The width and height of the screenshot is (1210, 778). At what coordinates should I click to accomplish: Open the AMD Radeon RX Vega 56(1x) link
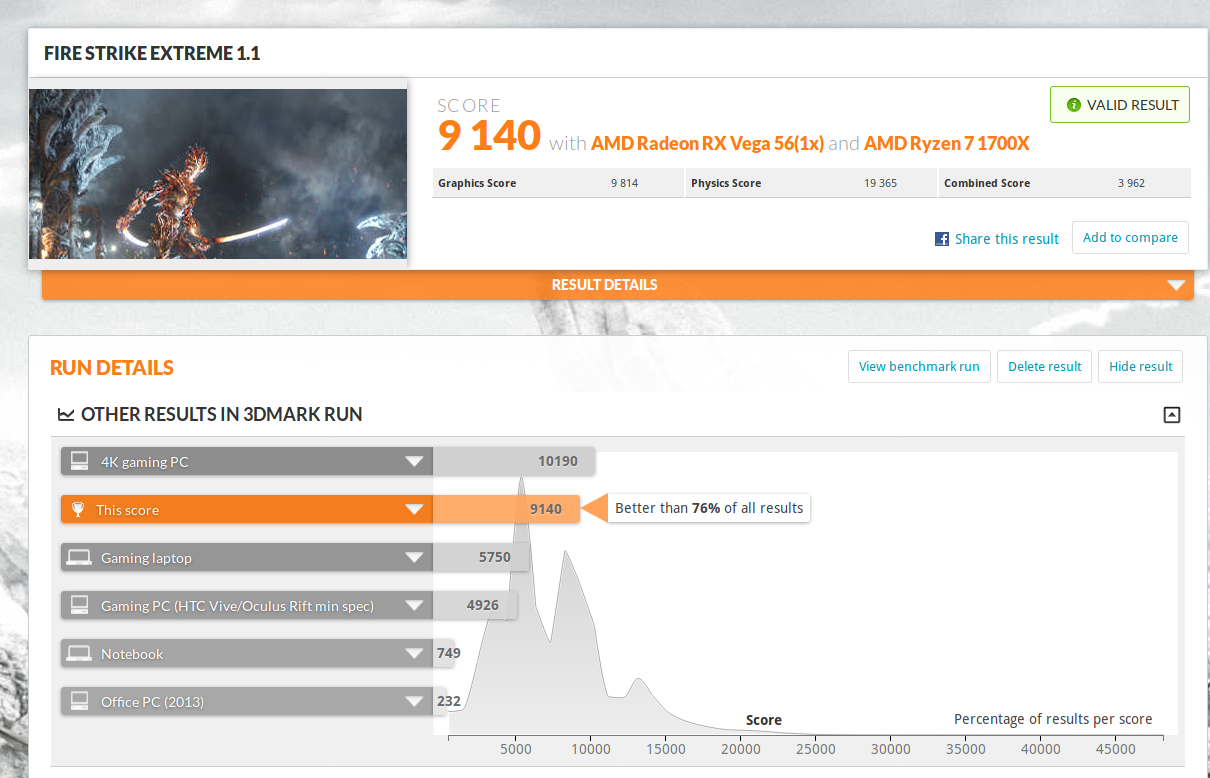pyautogui.click(x=707, y=143)
